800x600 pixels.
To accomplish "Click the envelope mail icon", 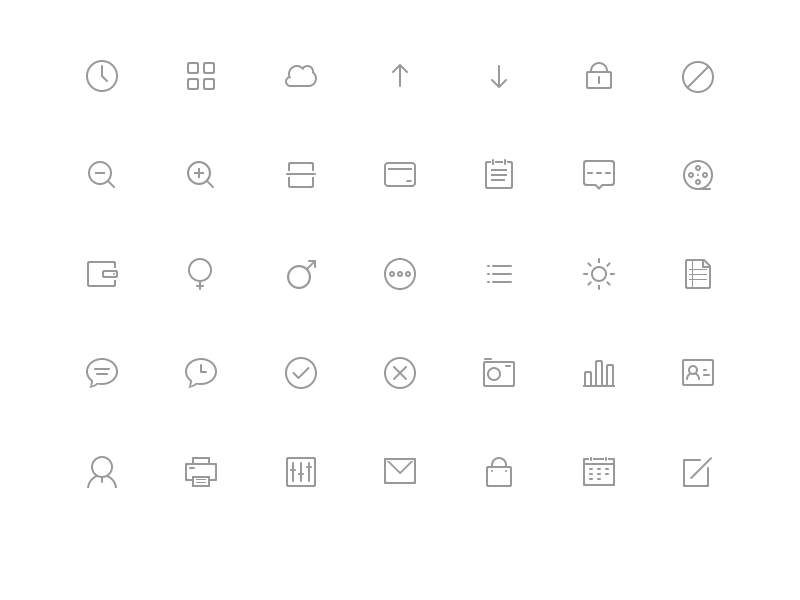I will pyautogui.click(x=400, y=471).
